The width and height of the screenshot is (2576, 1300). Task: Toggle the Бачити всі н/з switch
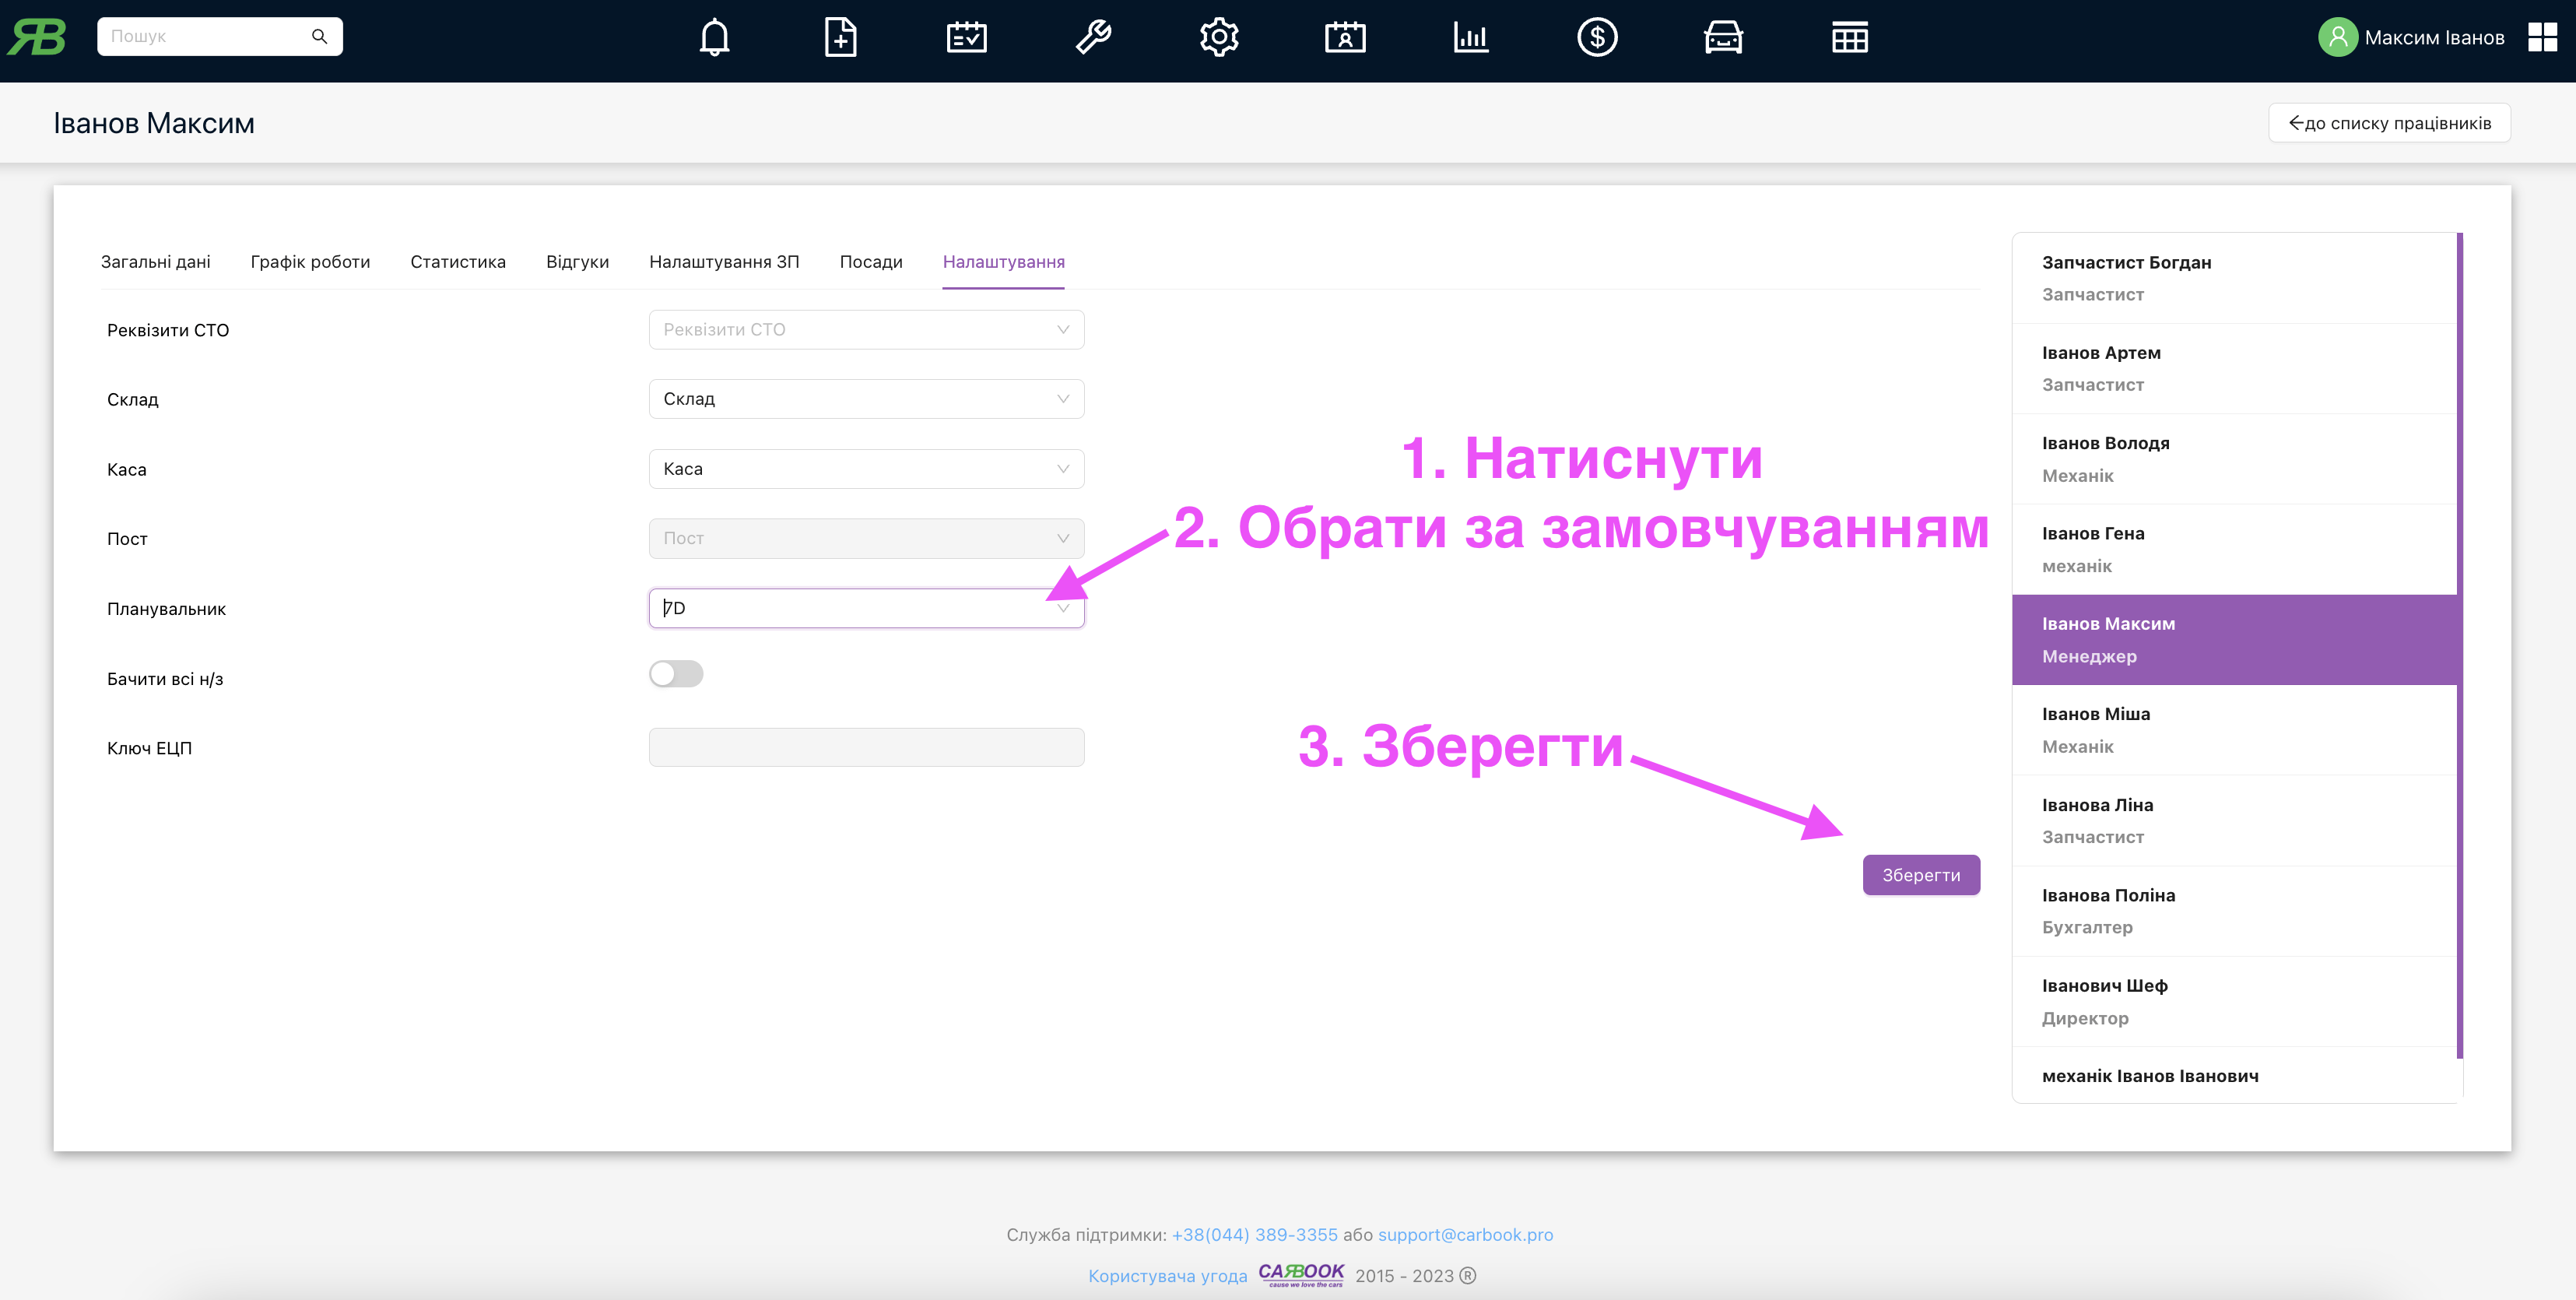click(x=676, y=673)
